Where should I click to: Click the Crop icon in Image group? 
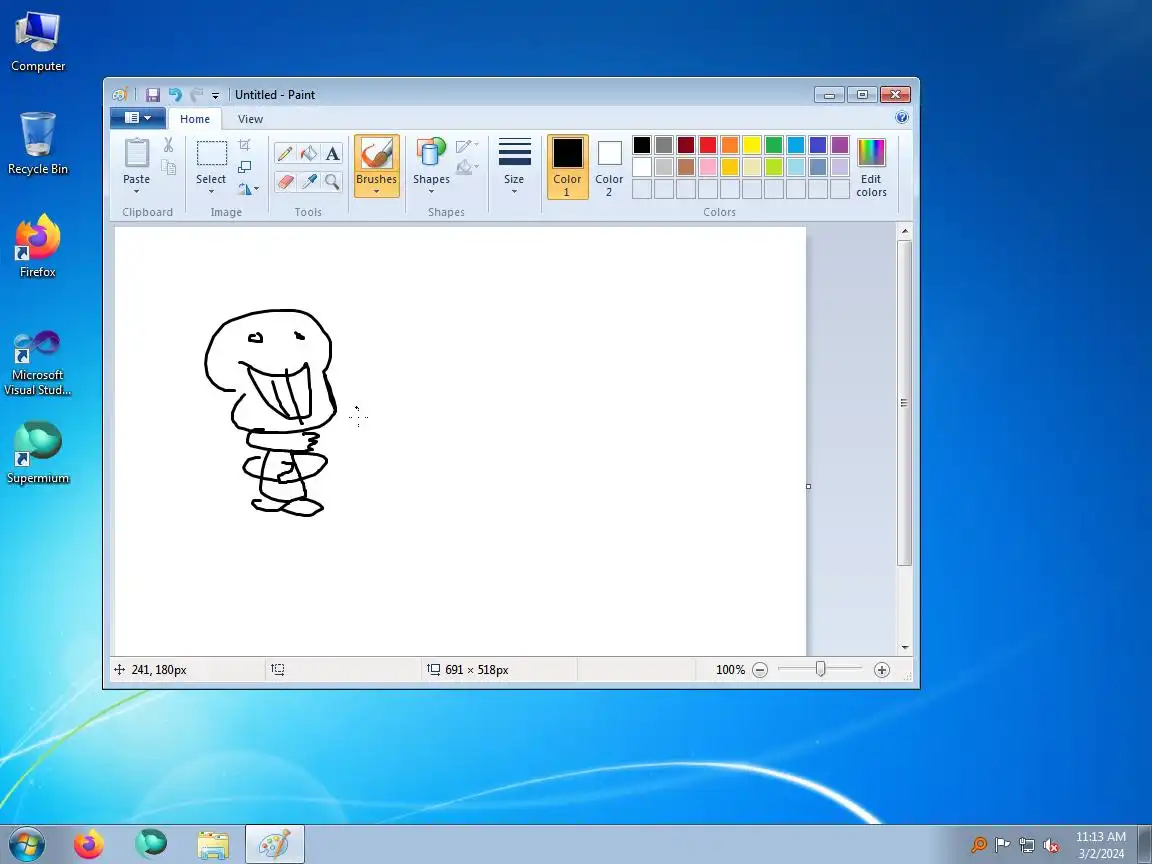click(245, 145)
